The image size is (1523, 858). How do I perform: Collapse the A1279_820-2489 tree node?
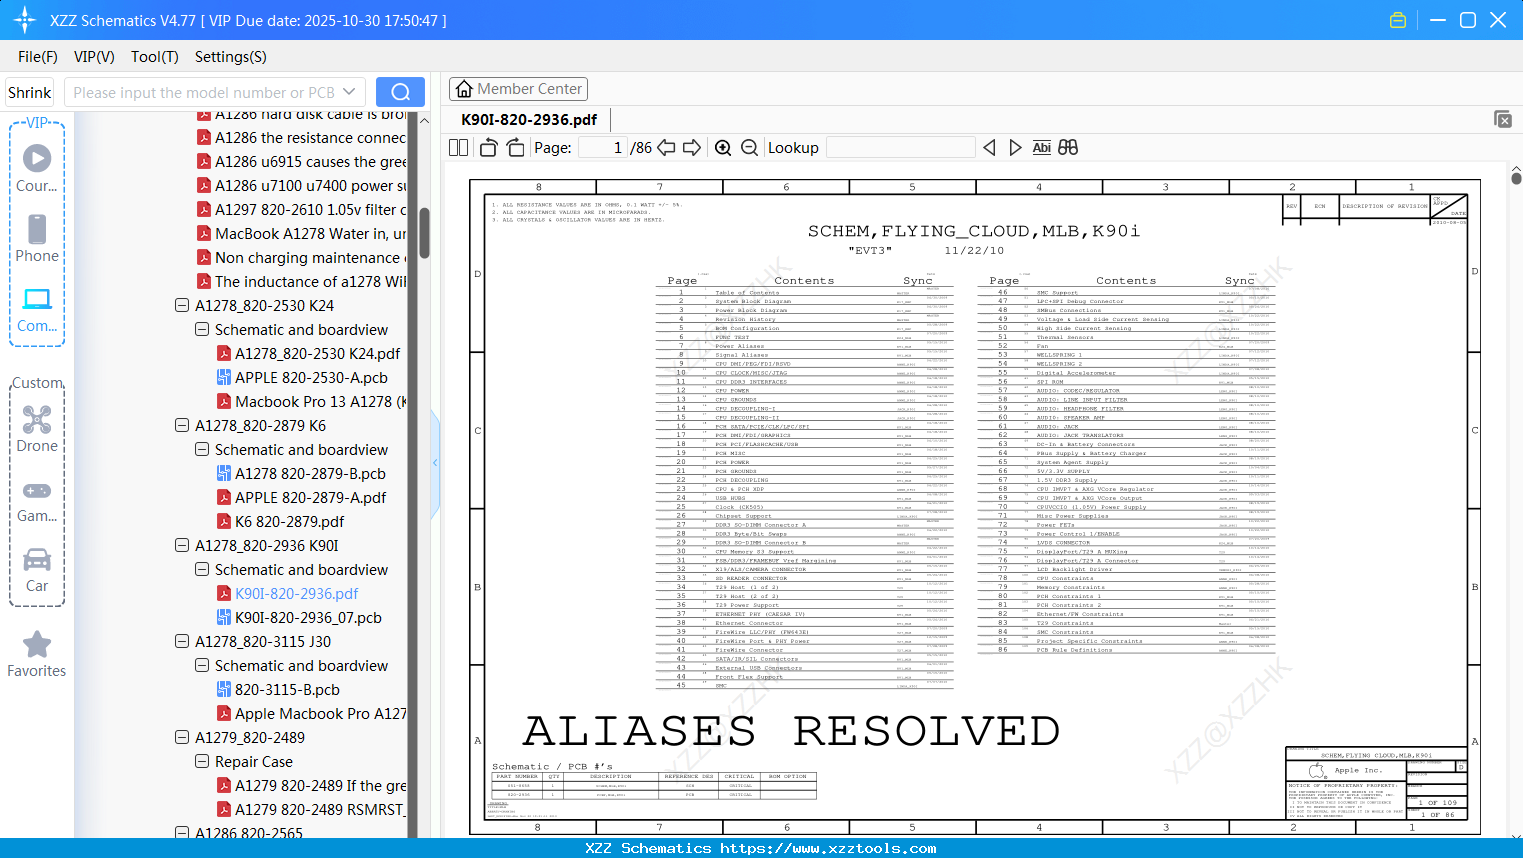point(182,738)
